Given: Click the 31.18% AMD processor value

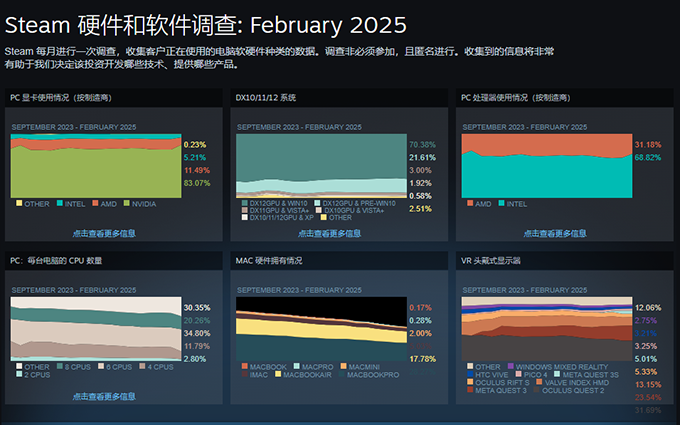Looking at the screenshot, I should (x=648, y=144).
